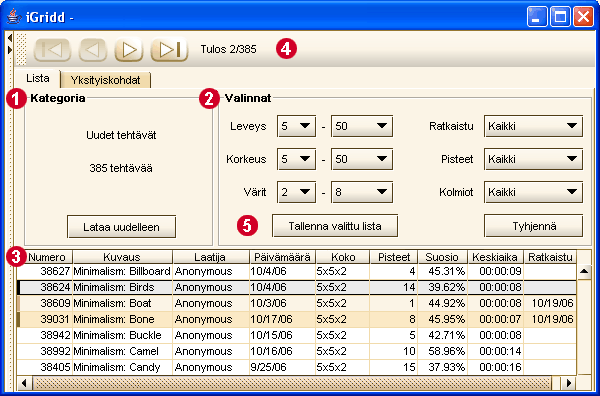This screenshot has height=396, width=600.
Task: Click horizontal scrollbar right arrow
Action: [569, 383]
